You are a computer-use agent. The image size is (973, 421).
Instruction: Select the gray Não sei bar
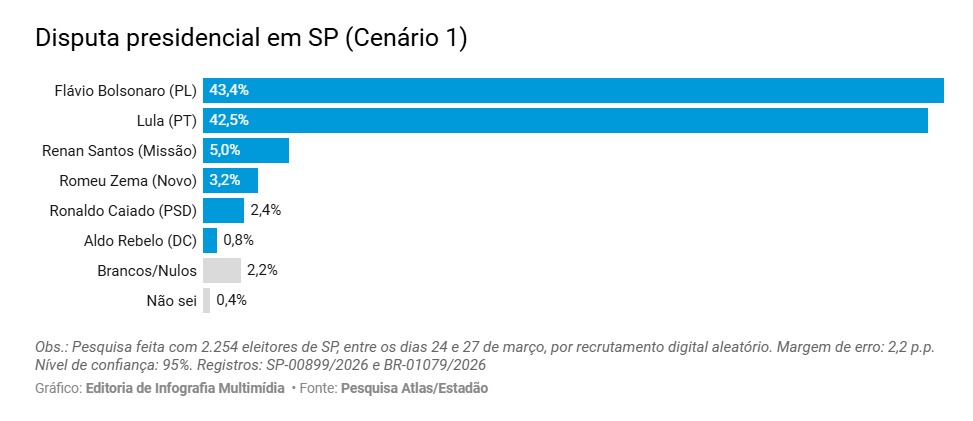tap(207, 300)
